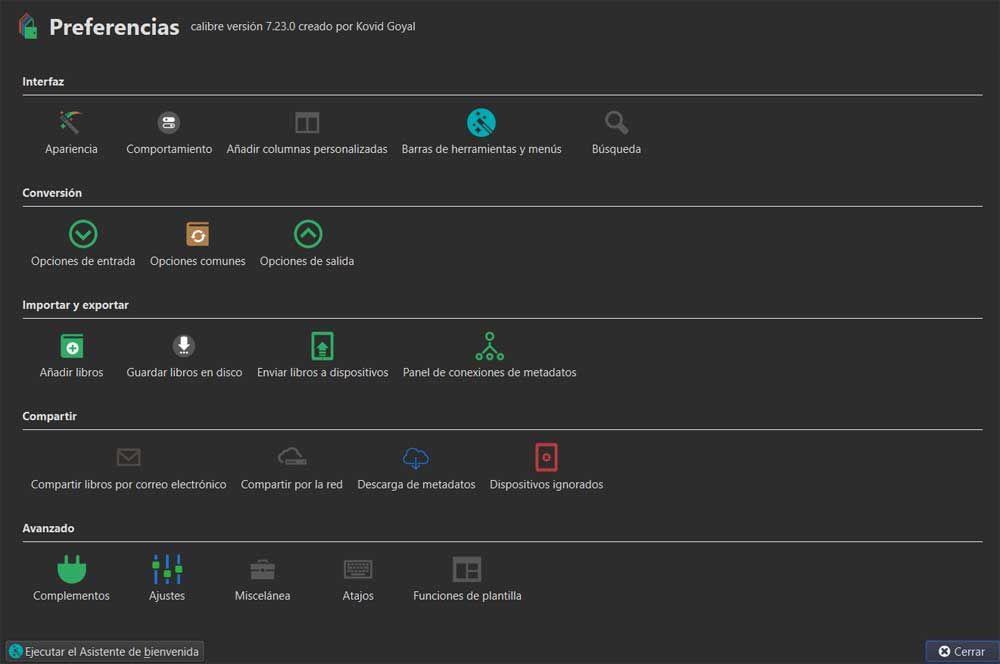Open Guardar libros en disco settings

[184, 346]
